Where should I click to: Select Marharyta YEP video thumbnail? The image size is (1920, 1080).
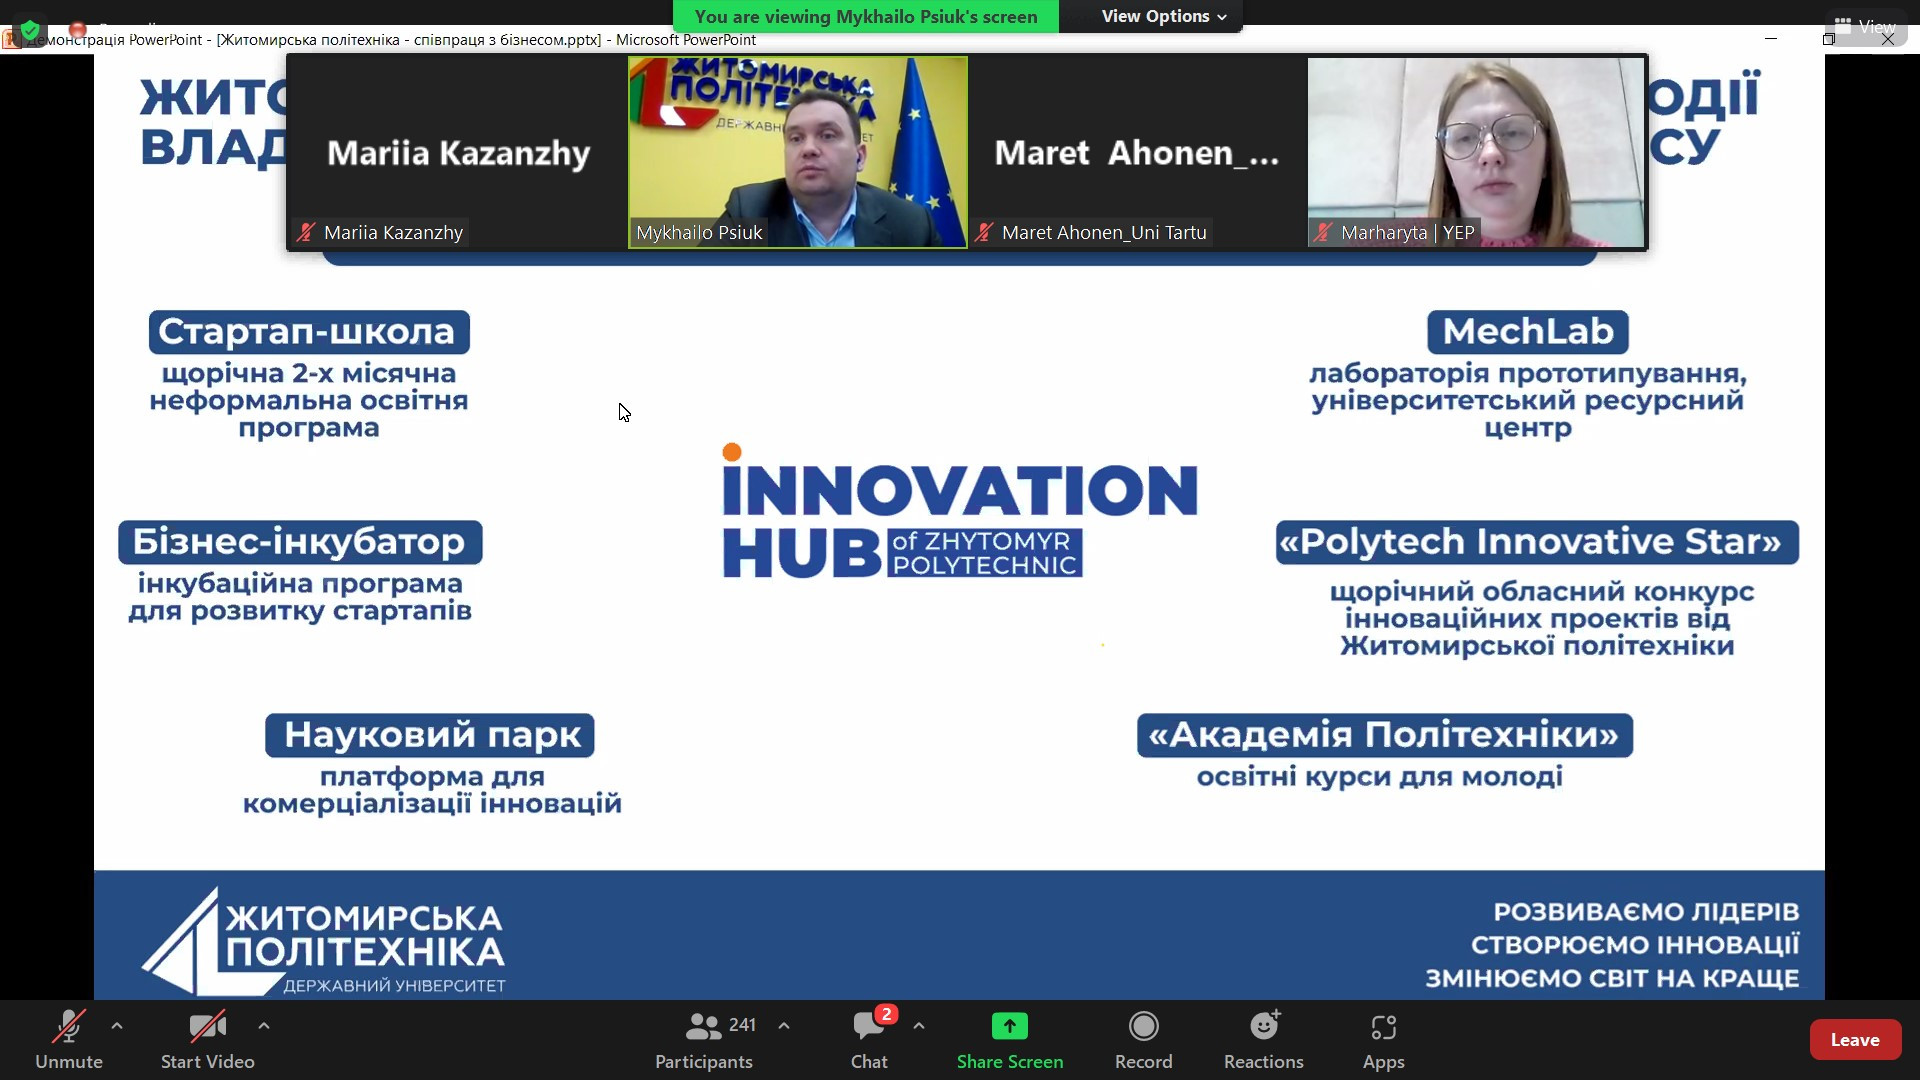tap(1476, 151)
